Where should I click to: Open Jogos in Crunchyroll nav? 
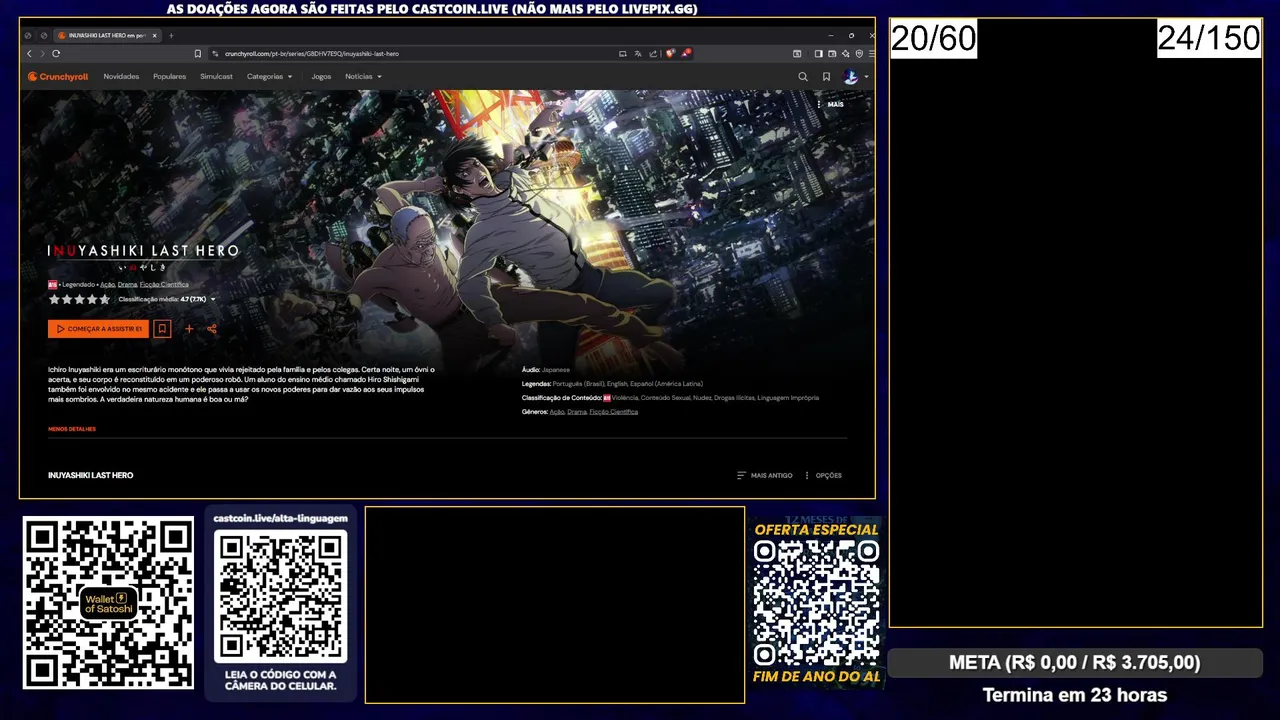pyautogui.click(x=321, y=76)
